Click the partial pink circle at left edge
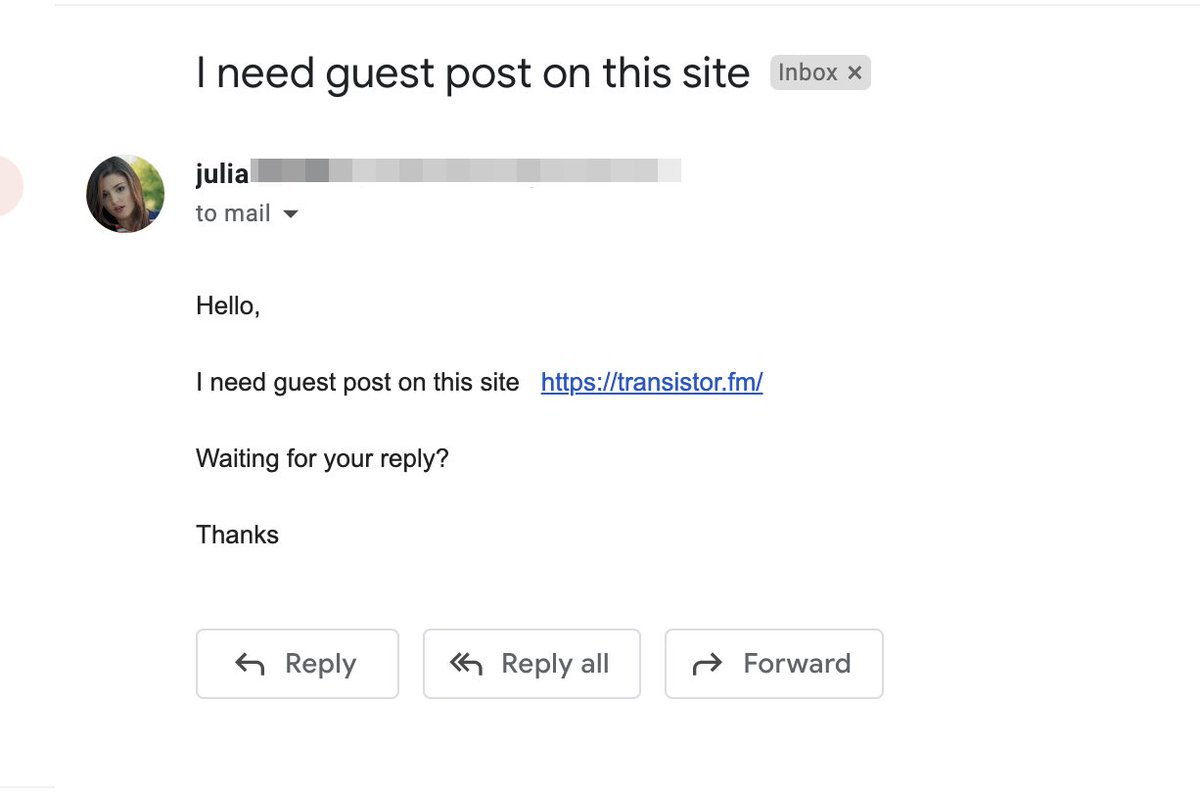Viewport: 1200px width, 795px height. coord(8,187)
